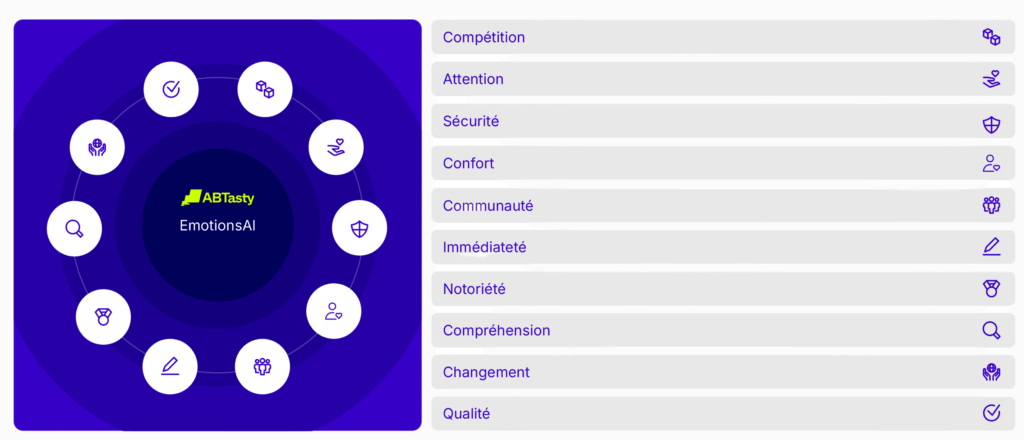Viewport: 1024px width, 440px height.
Task: Select the globe-hands Changement circle in wheel
Action: (97, 148)
